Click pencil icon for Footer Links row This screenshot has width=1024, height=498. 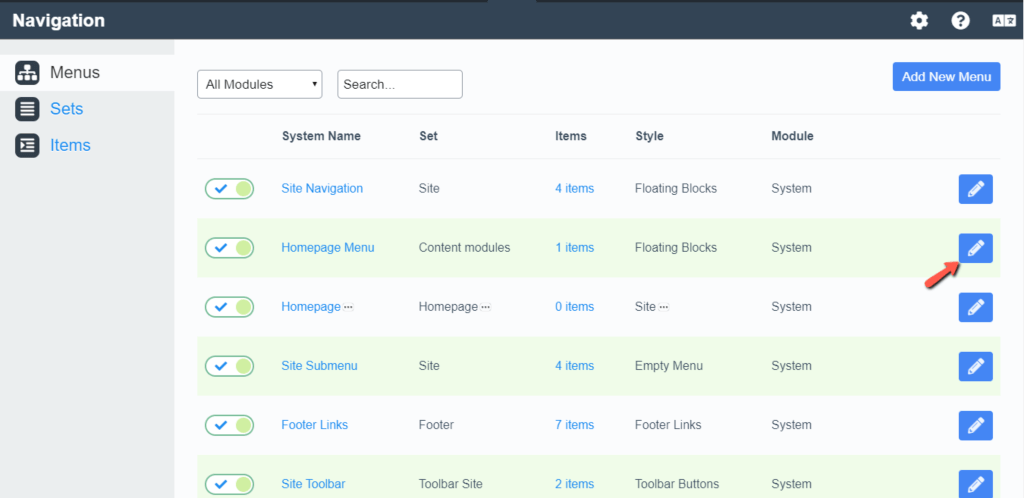pos(975,425)
